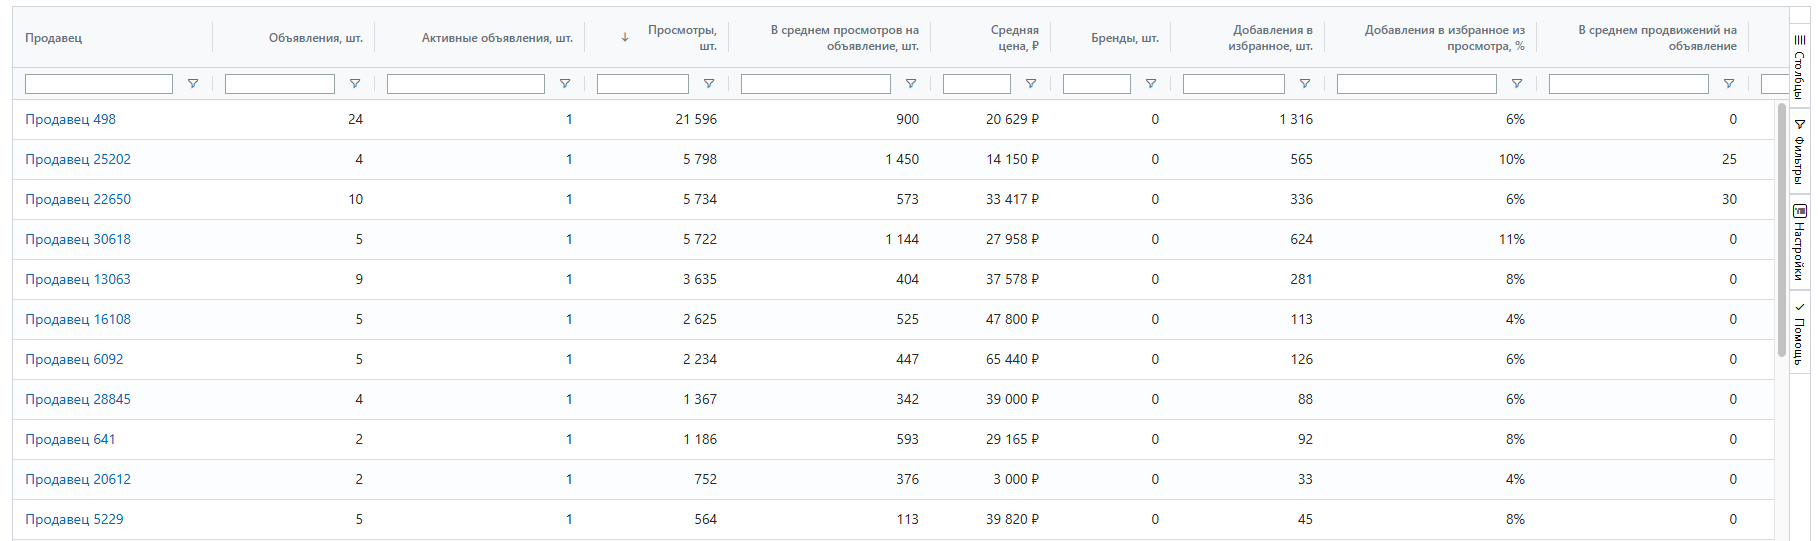Focus the Продавец filter text field

(99, 84)
